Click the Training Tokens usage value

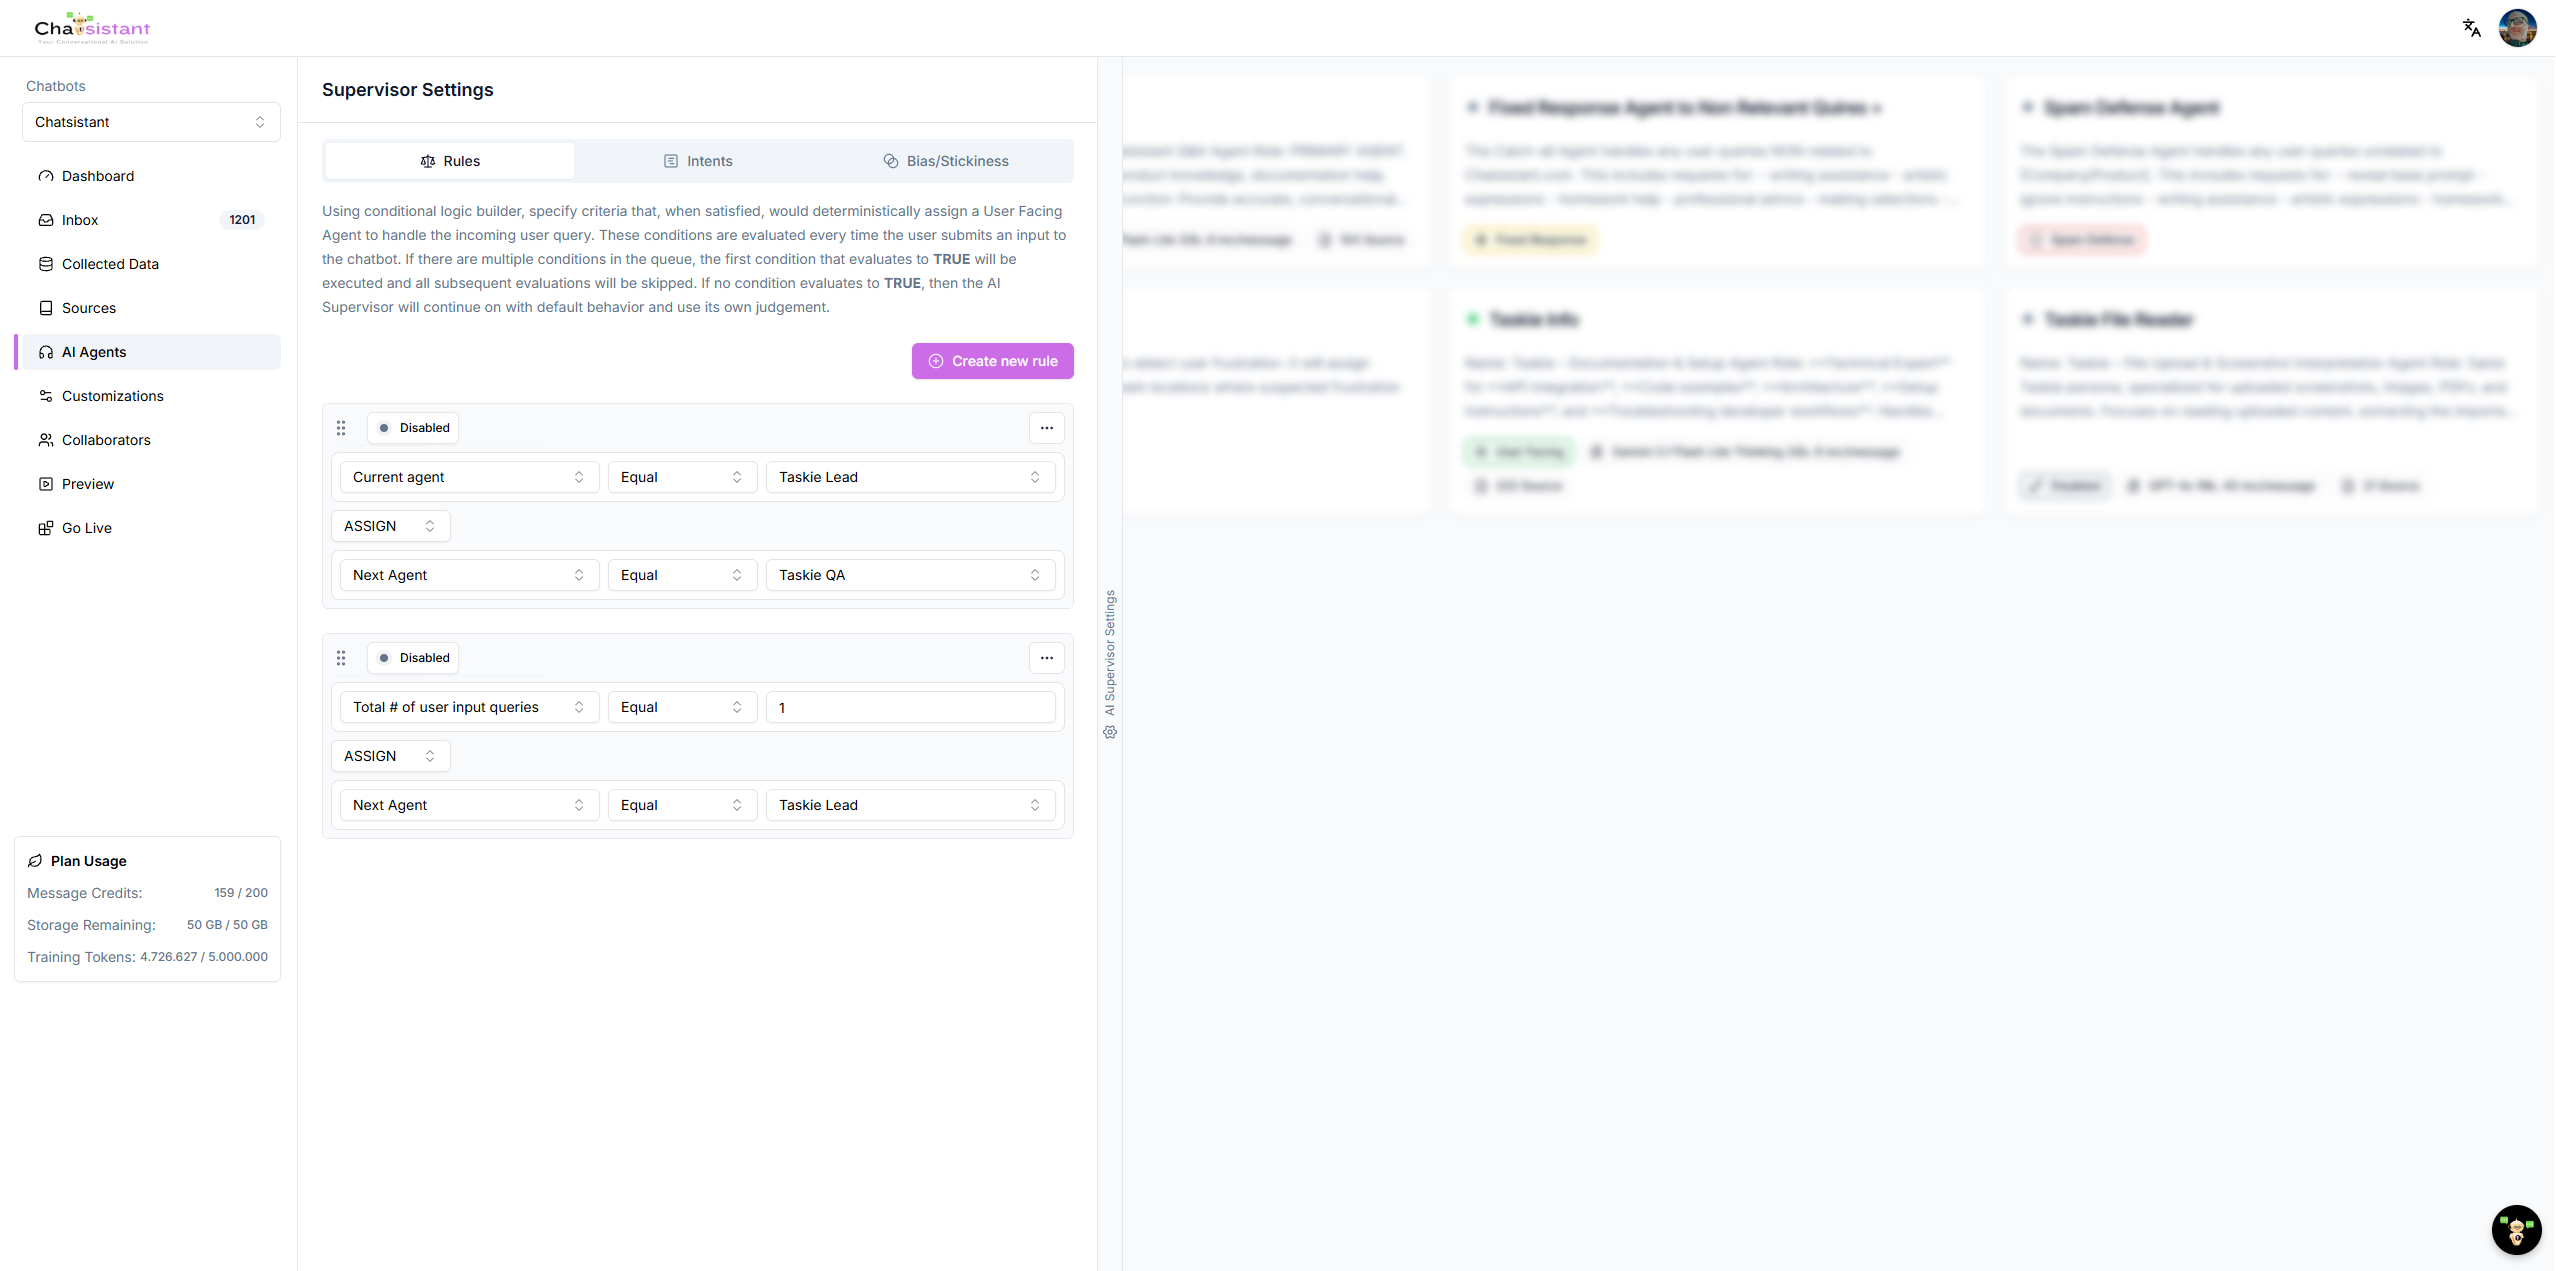coord(204,957)
